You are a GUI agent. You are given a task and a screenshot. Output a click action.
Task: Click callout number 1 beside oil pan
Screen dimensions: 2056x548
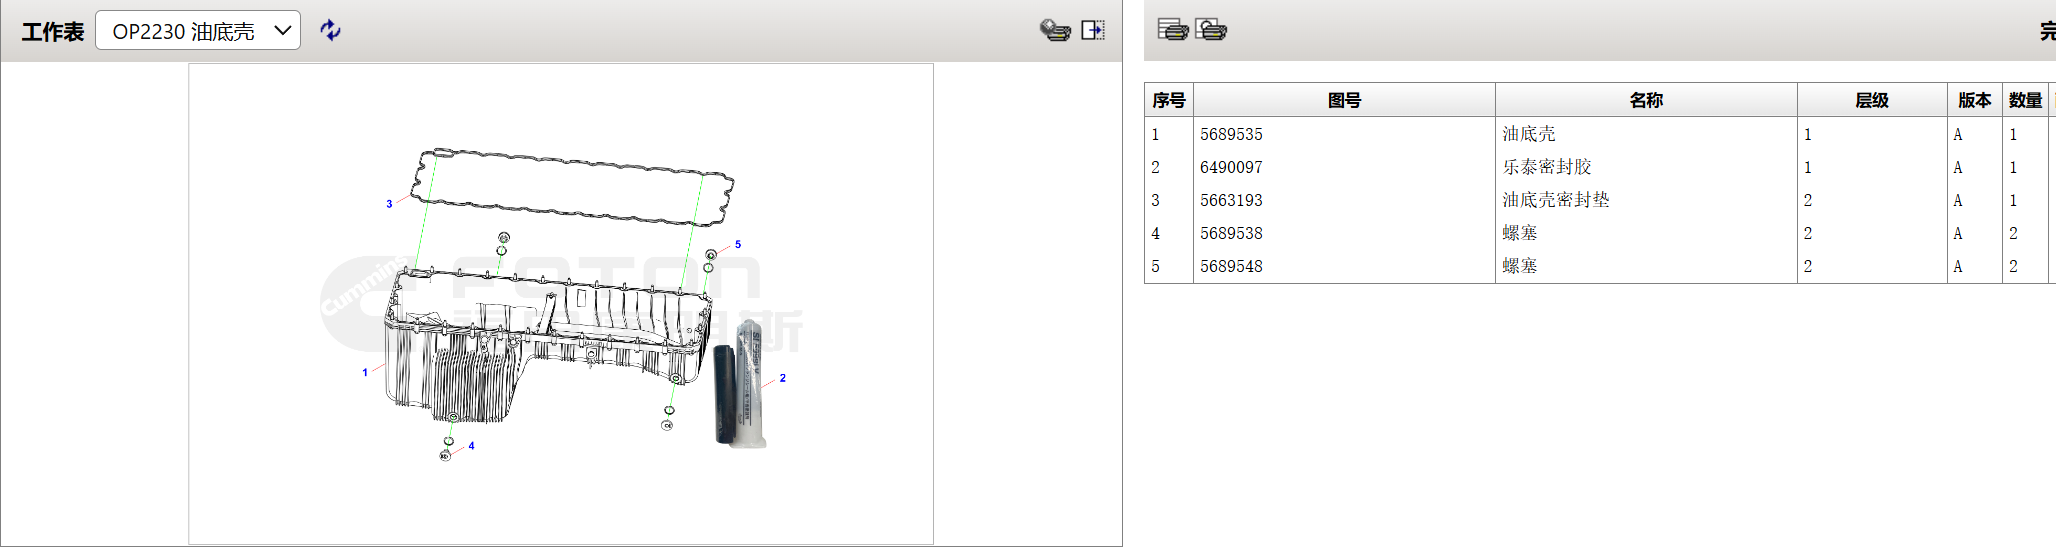pos(365,372)
